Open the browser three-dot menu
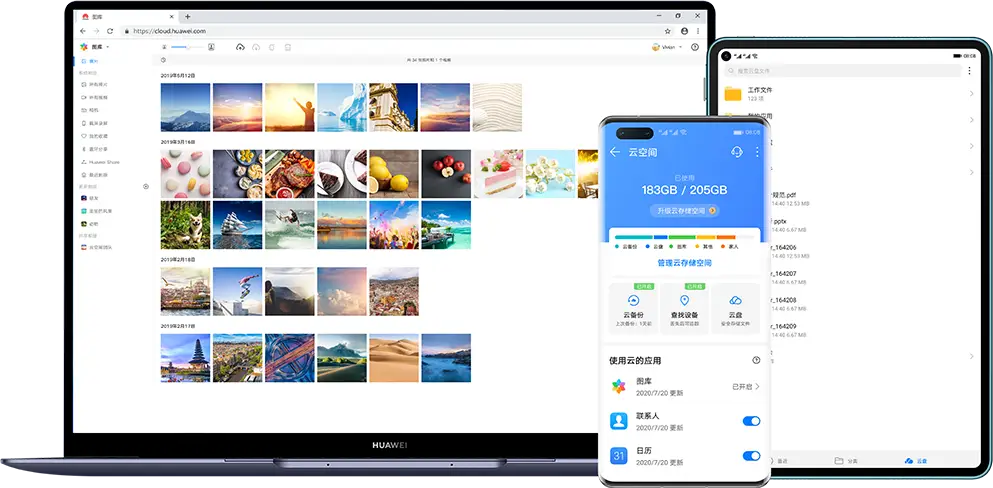 [x=699, y=31]
